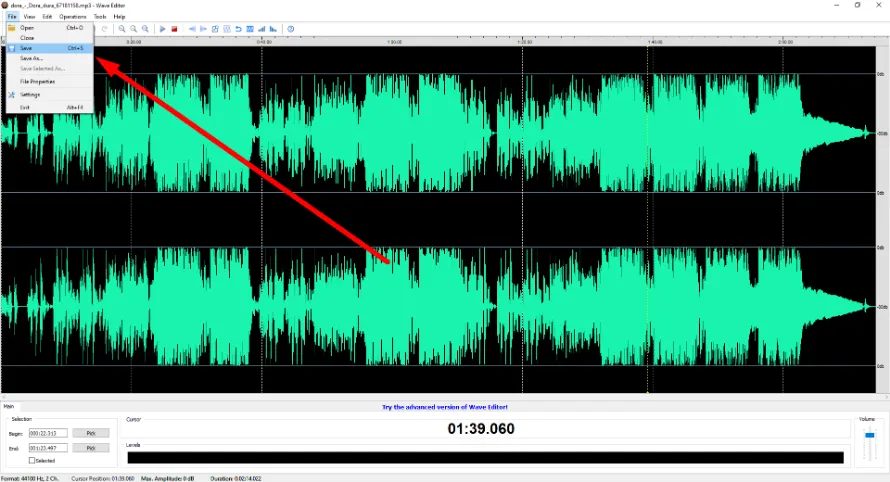This screenshot has width=890, height=482.
Task: Click the 1:20.00 mark on the time ruler
Action: tap(525, 42)
